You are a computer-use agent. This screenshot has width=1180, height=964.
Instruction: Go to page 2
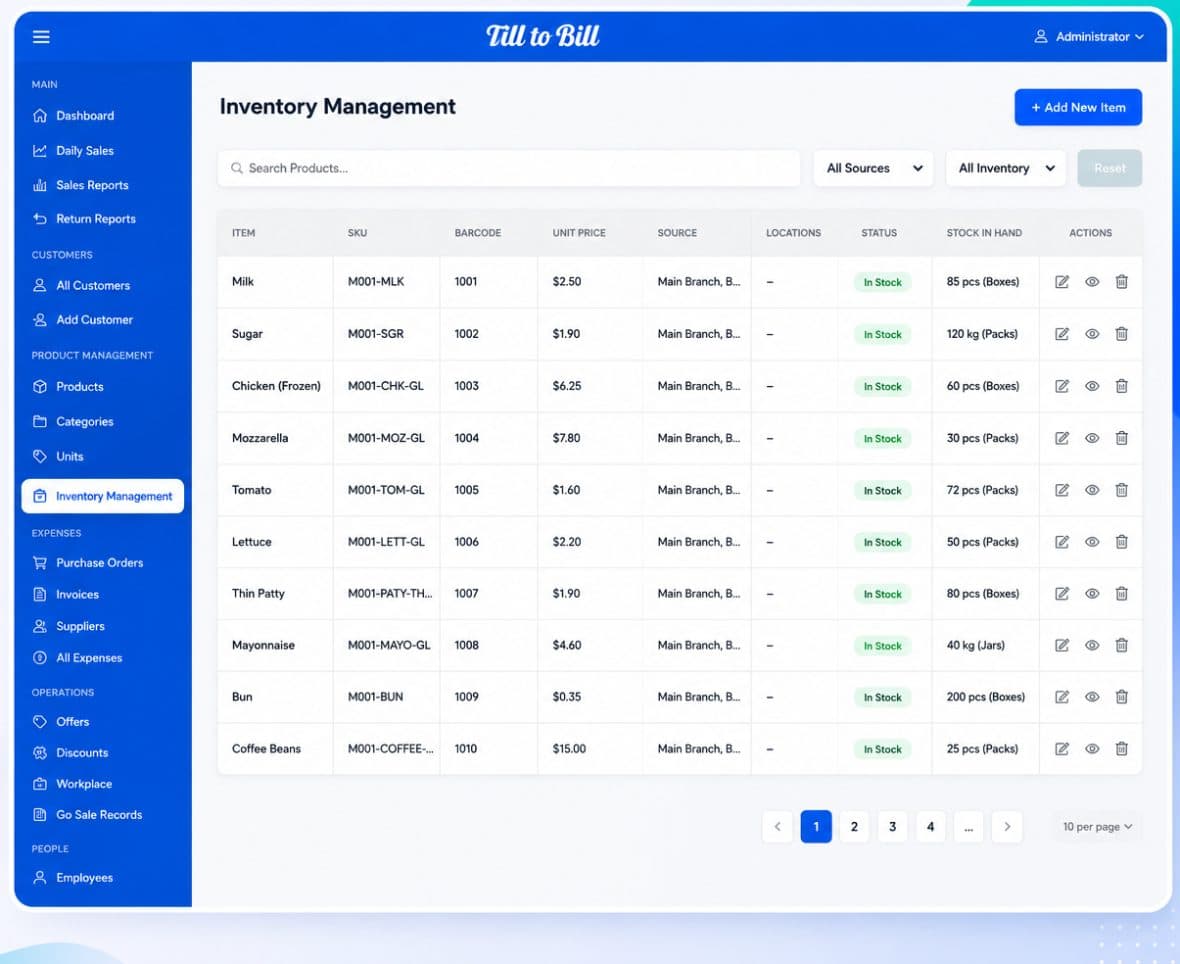854,827
